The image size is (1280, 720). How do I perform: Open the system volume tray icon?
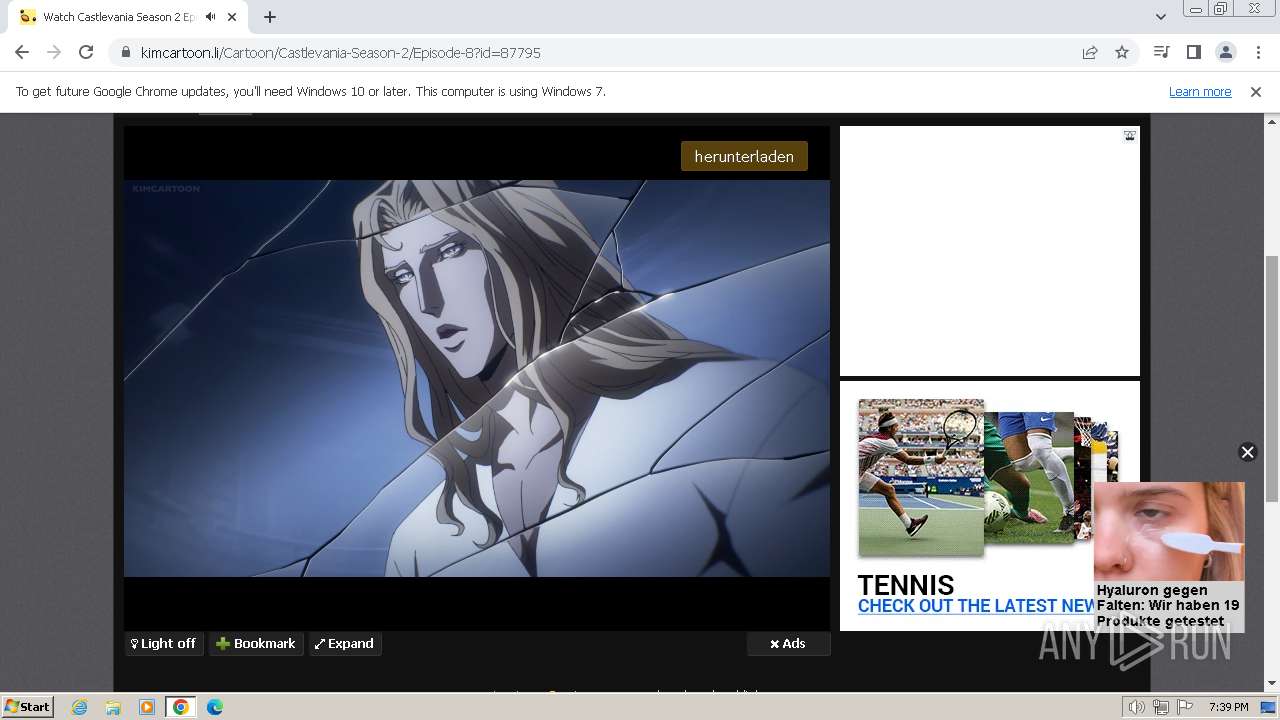pos(1136,707)
